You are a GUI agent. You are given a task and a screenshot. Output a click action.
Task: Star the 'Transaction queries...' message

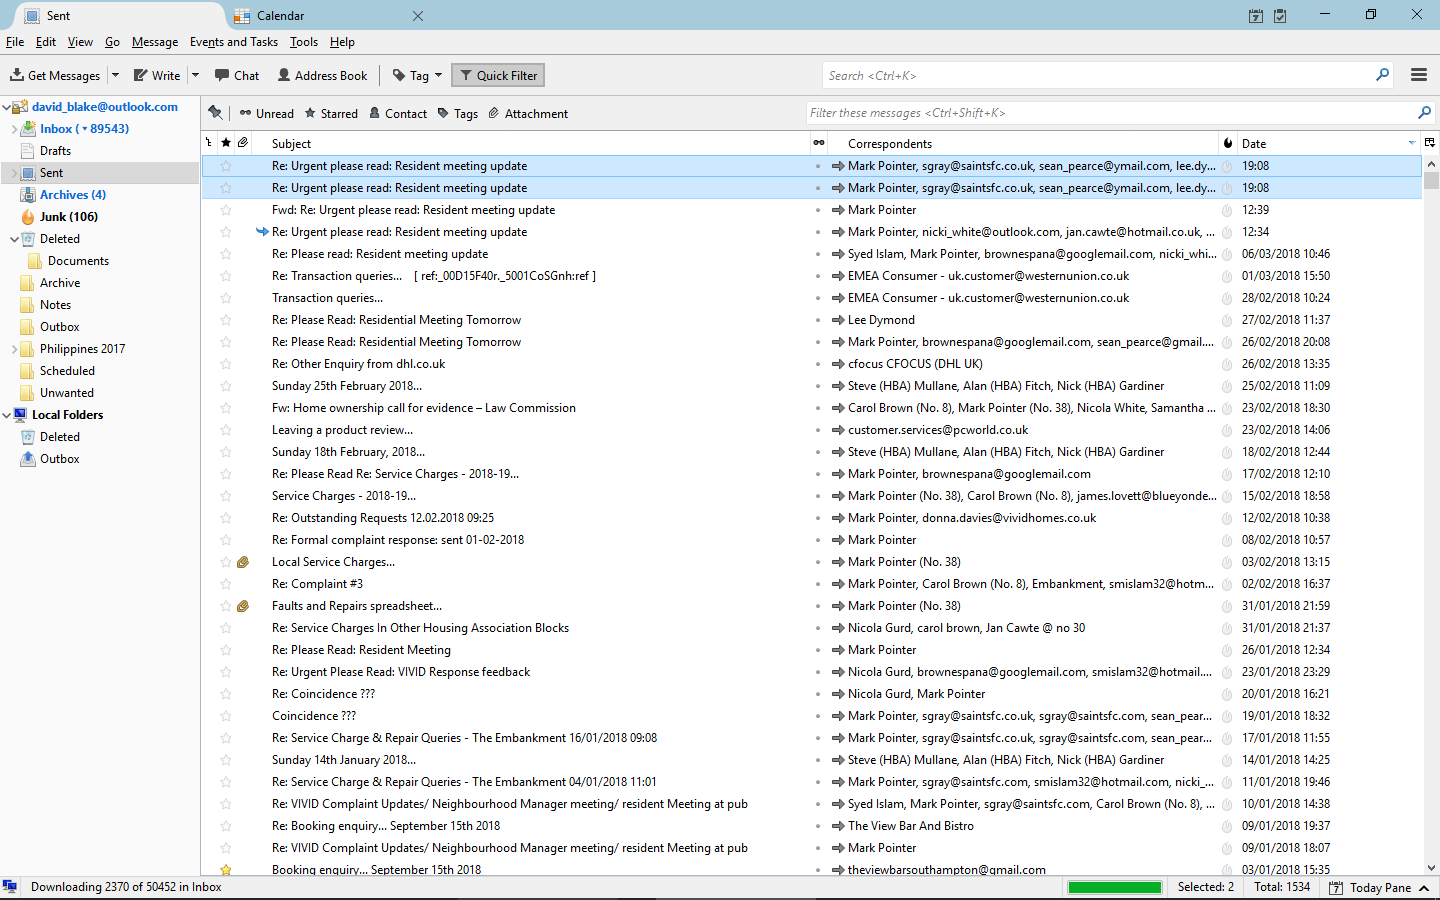tap(226, 298)
